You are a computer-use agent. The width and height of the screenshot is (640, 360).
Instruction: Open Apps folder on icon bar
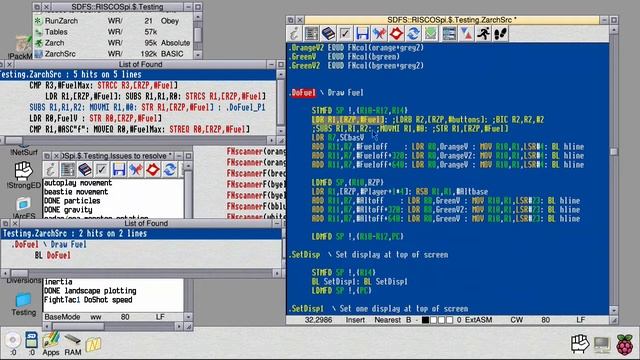tap(51, 344)
